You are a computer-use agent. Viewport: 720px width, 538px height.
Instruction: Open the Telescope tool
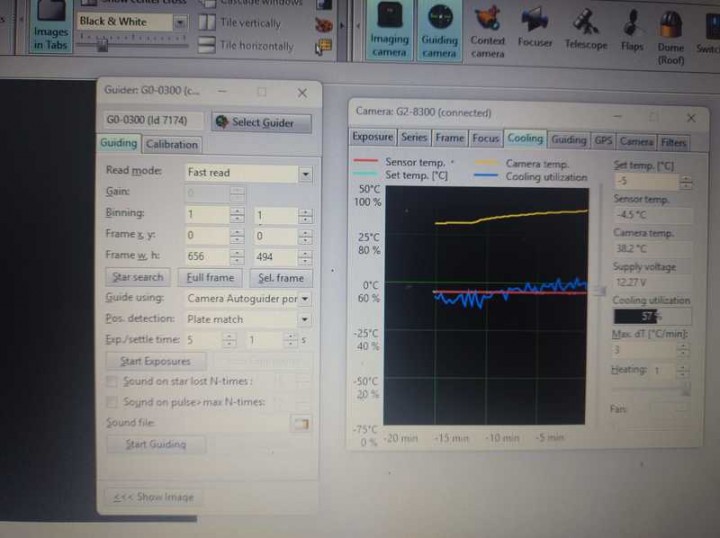click(586, 29)
